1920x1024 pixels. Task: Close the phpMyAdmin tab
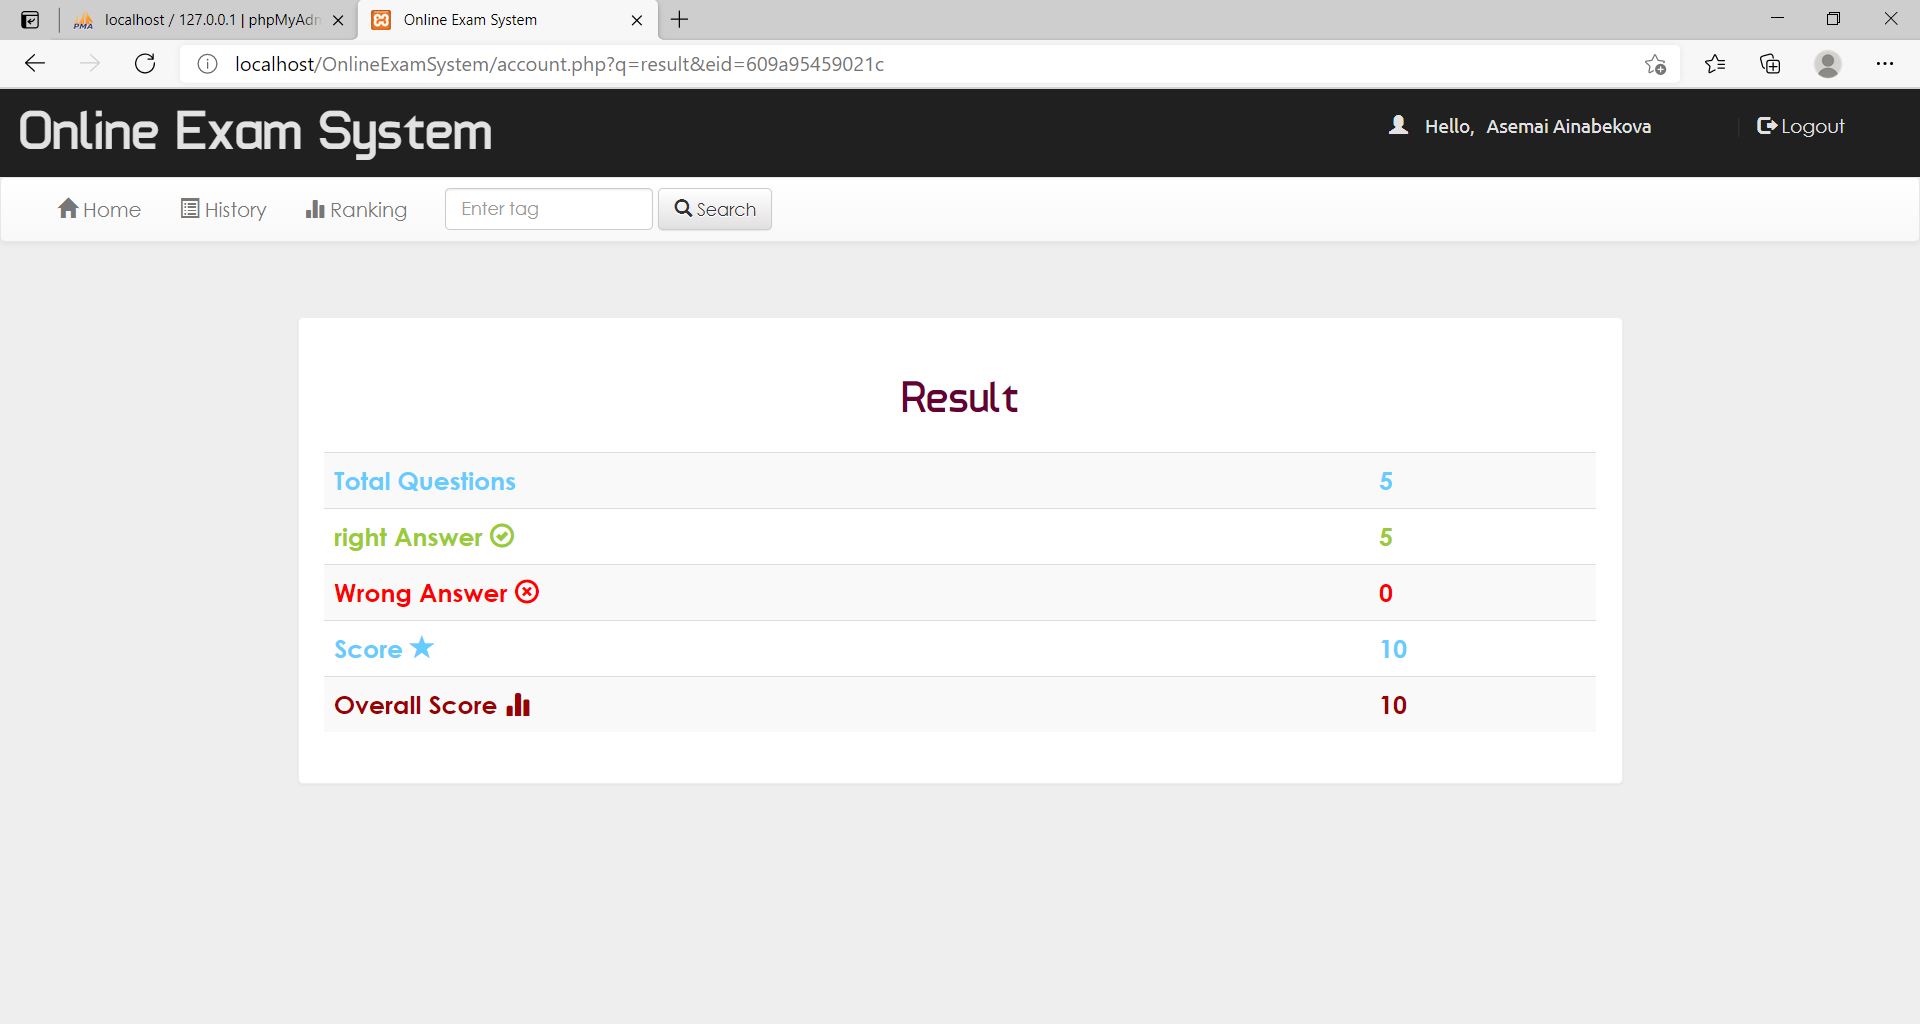point(338,20)
